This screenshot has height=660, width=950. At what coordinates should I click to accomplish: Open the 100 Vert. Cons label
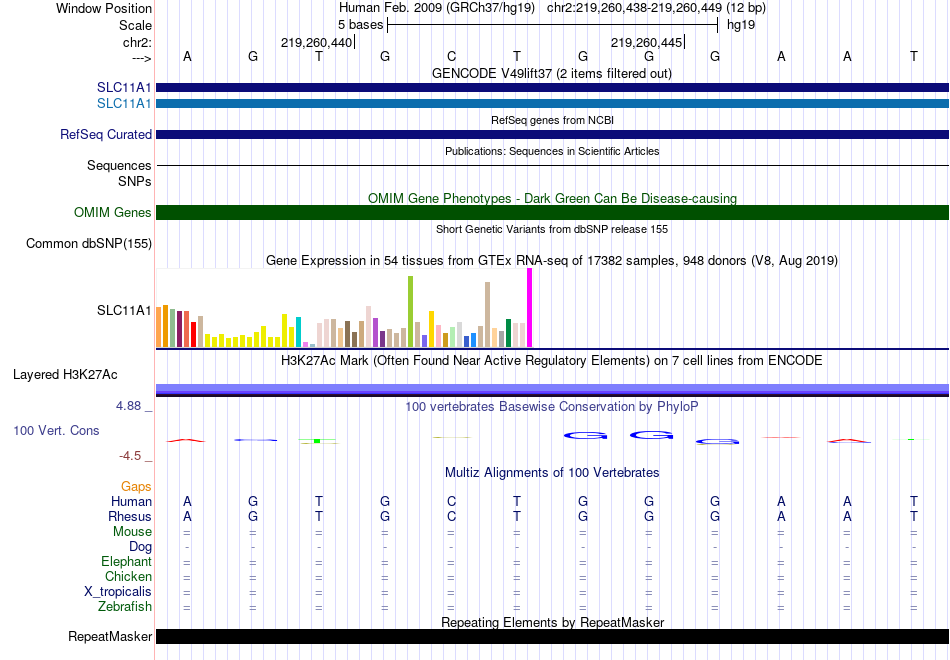(x=56, y=430)
